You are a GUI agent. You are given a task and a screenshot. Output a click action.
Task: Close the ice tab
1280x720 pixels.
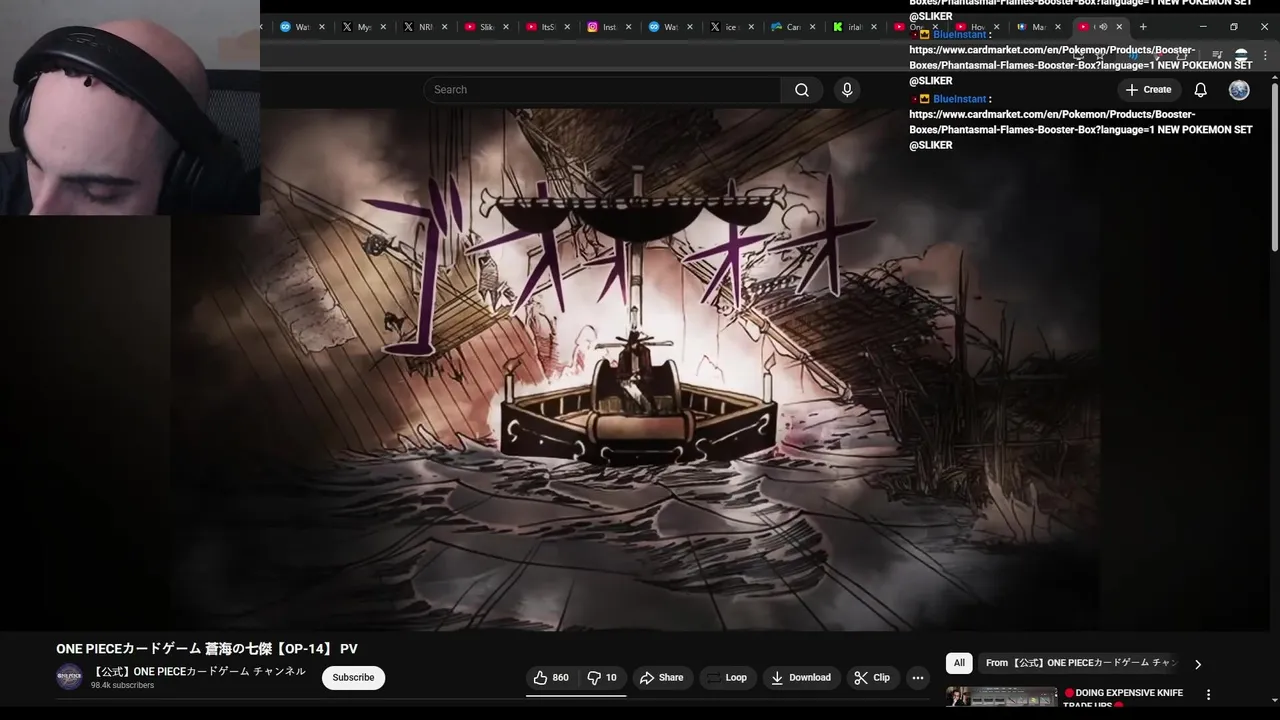(x=751, y=27)
